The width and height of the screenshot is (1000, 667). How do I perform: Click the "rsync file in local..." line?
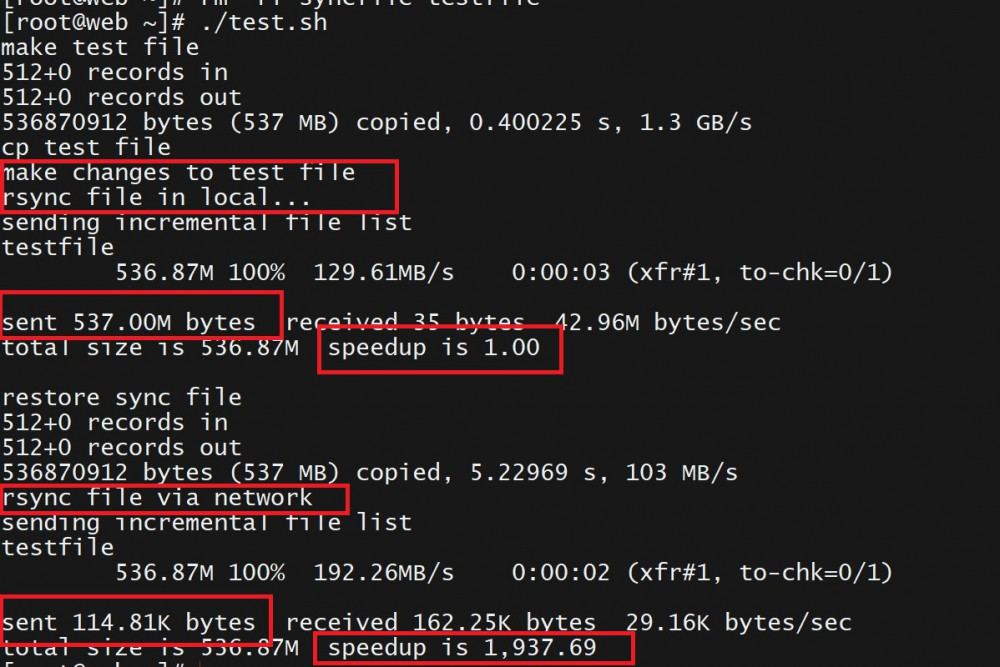coord(156,197)
